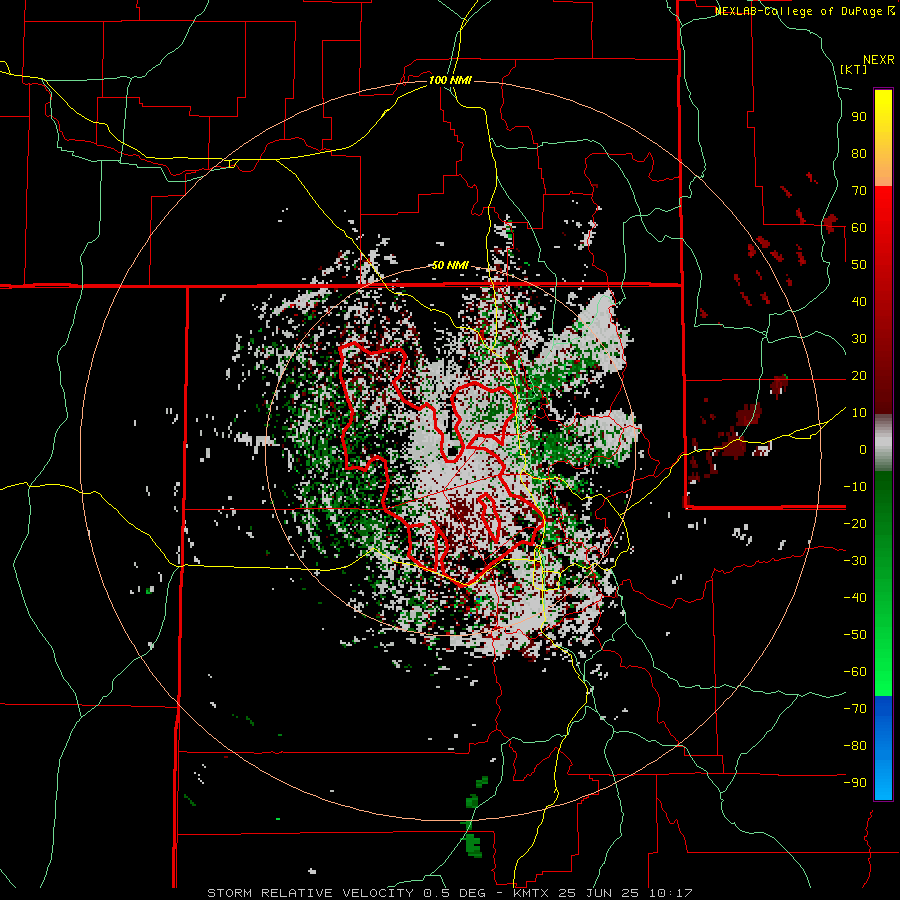The width and height of the screenshot is (900, 900).
Task: Click the 60 value on the velocity scale
Action: pos(859,228)
